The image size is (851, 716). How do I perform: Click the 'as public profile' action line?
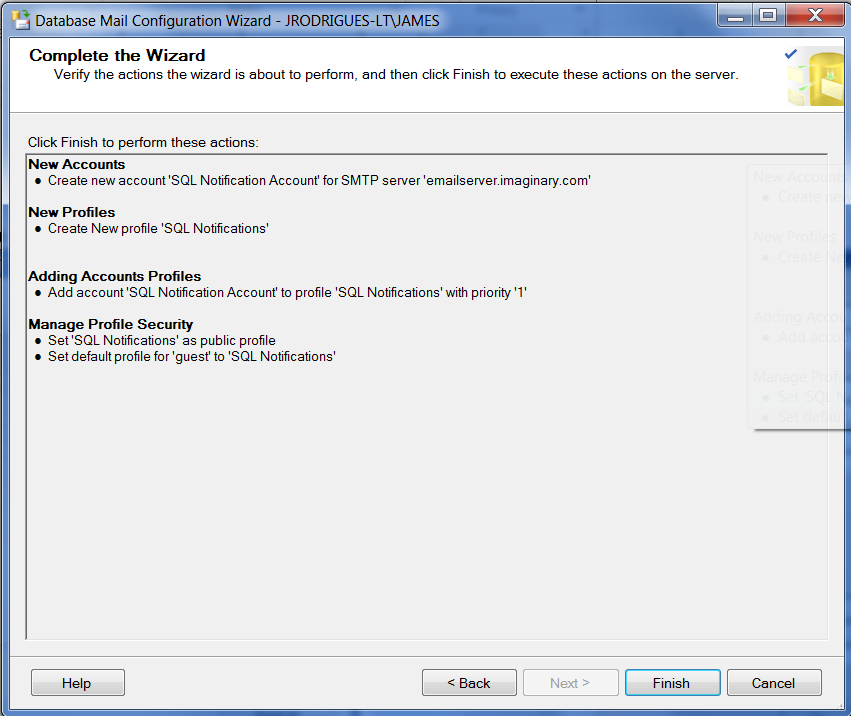161,340
